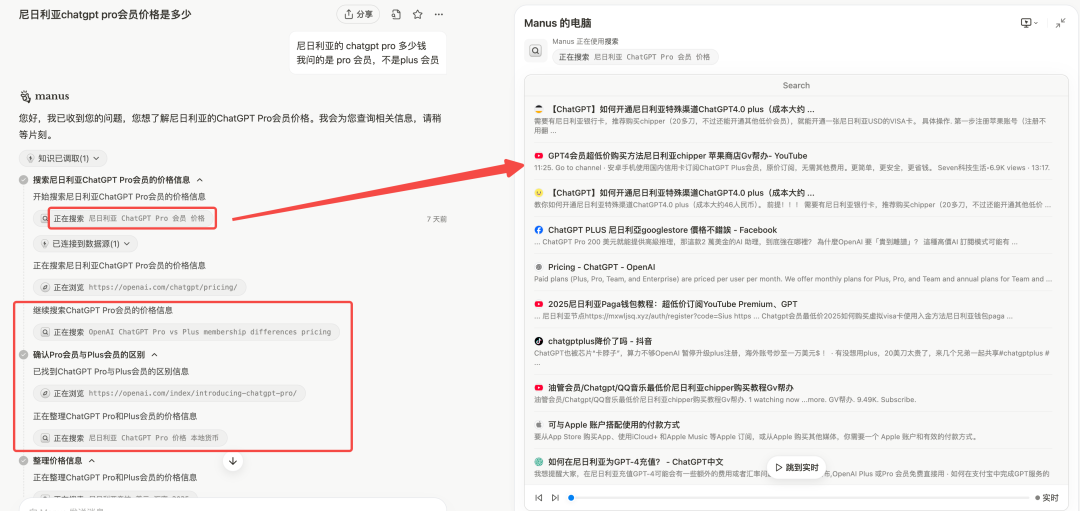Click the message input box at bottom
The width and height of the screenshot is (1080, 511).
233,505
